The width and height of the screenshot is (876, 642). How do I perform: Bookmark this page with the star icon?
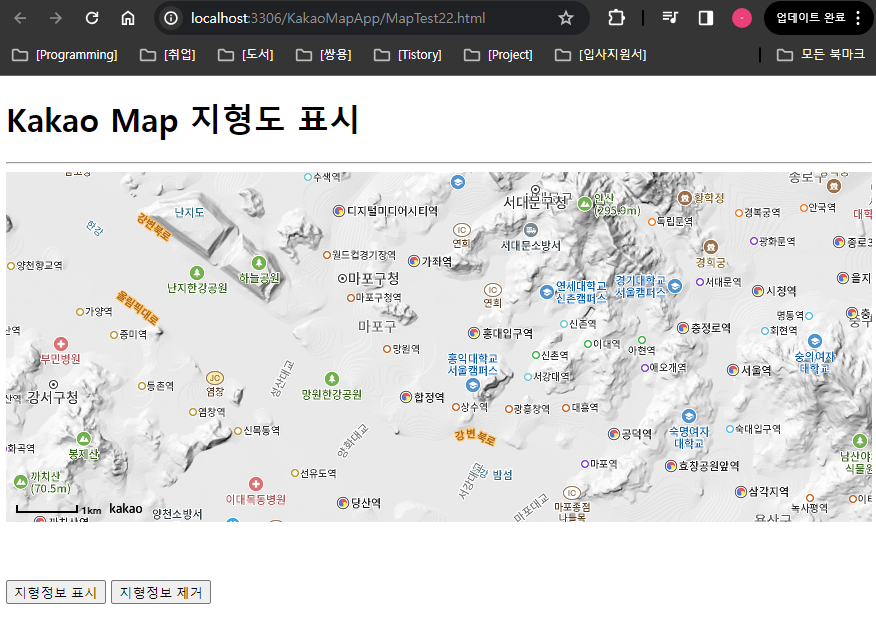click(x=565, y=18)
